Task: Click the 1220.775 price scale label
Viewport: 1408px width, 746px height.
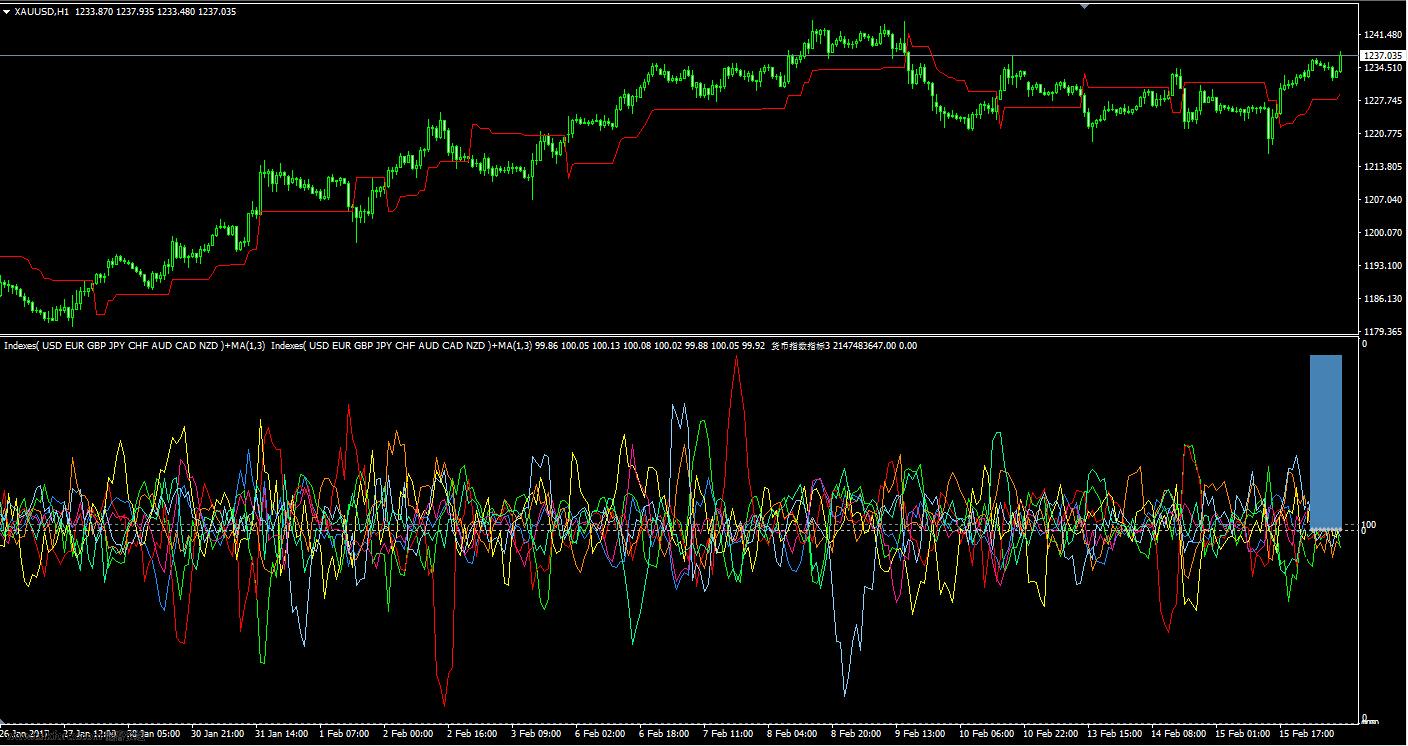Action: 1382,134
